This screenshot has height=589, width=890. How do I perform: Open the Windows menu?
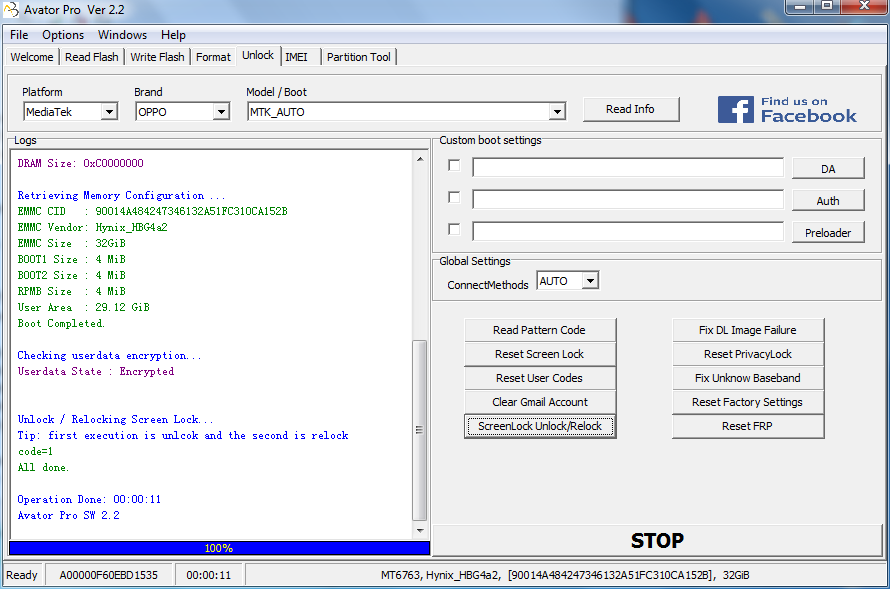[x=123, y=35]
